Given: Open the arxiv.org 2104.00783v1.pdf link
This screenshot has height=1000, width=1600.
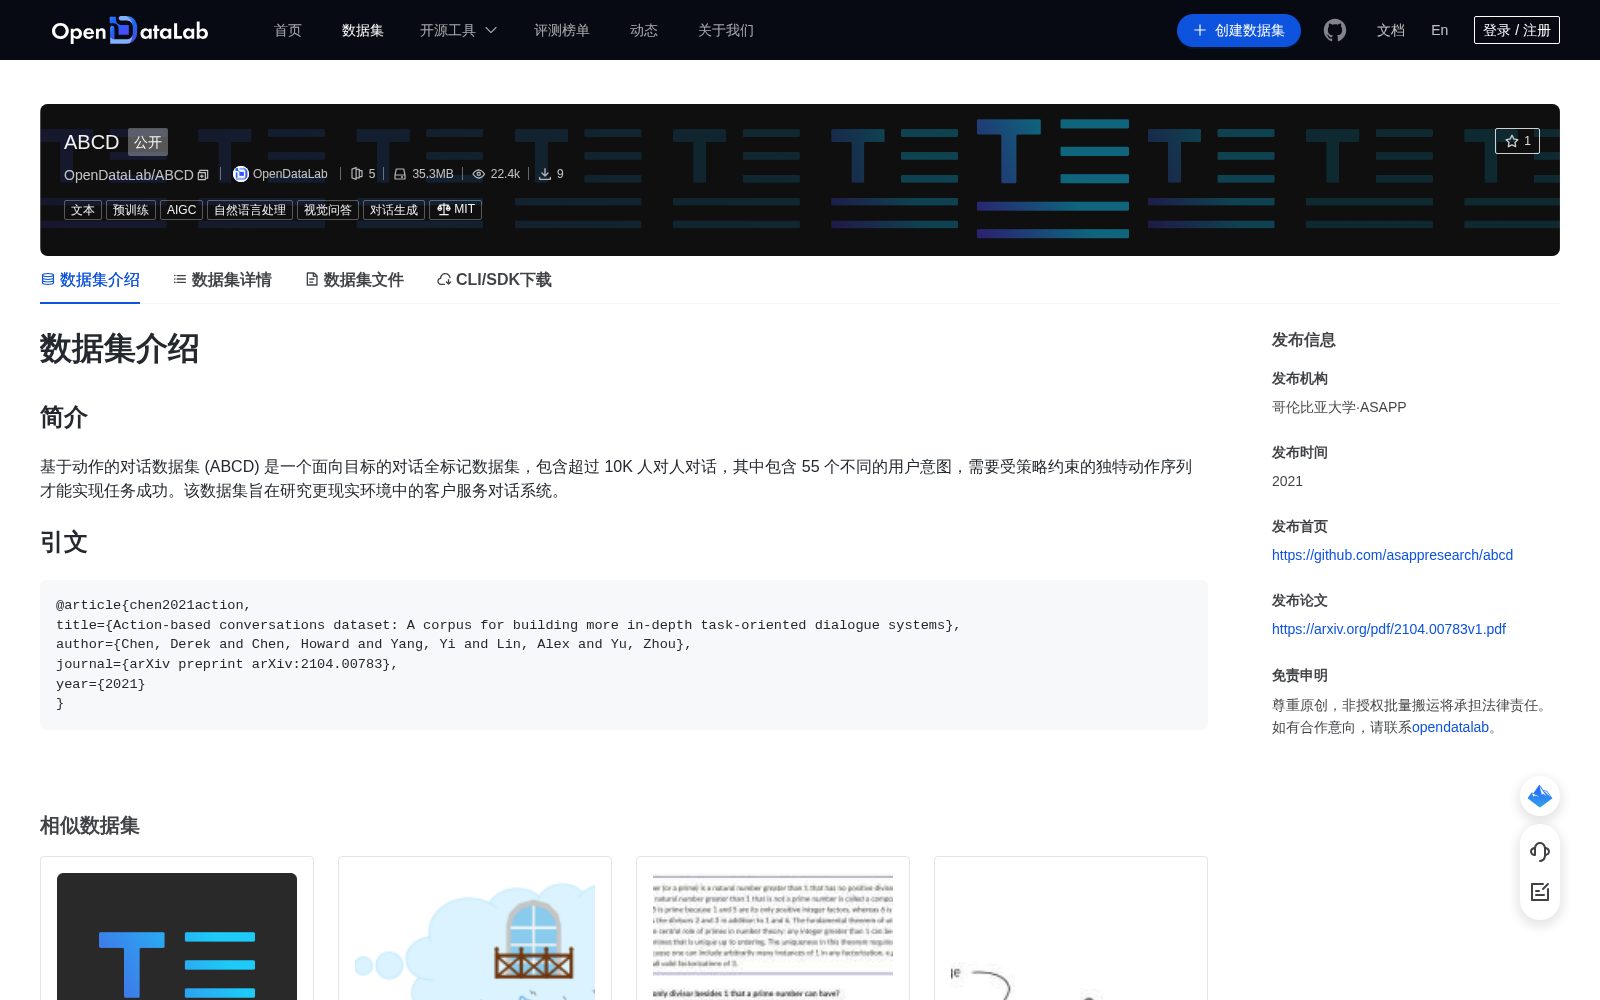Looking at the screenshot, I should pos(1388,629).
